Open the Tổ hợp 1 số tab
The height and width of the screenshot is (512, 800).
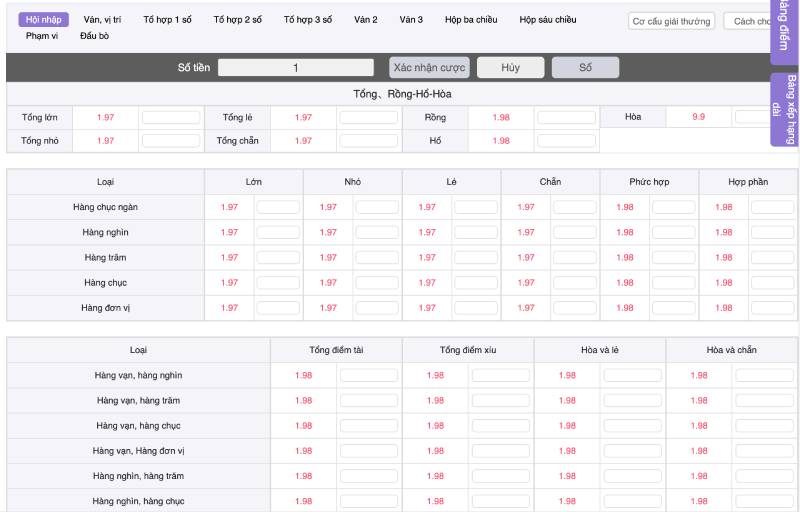click(167, 20)
